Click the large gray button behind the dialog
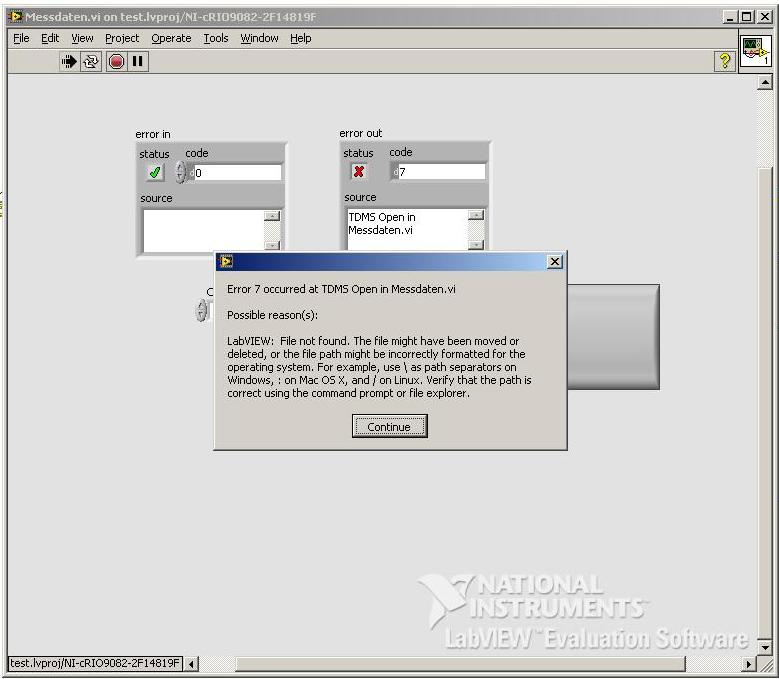 click(614, 337)
